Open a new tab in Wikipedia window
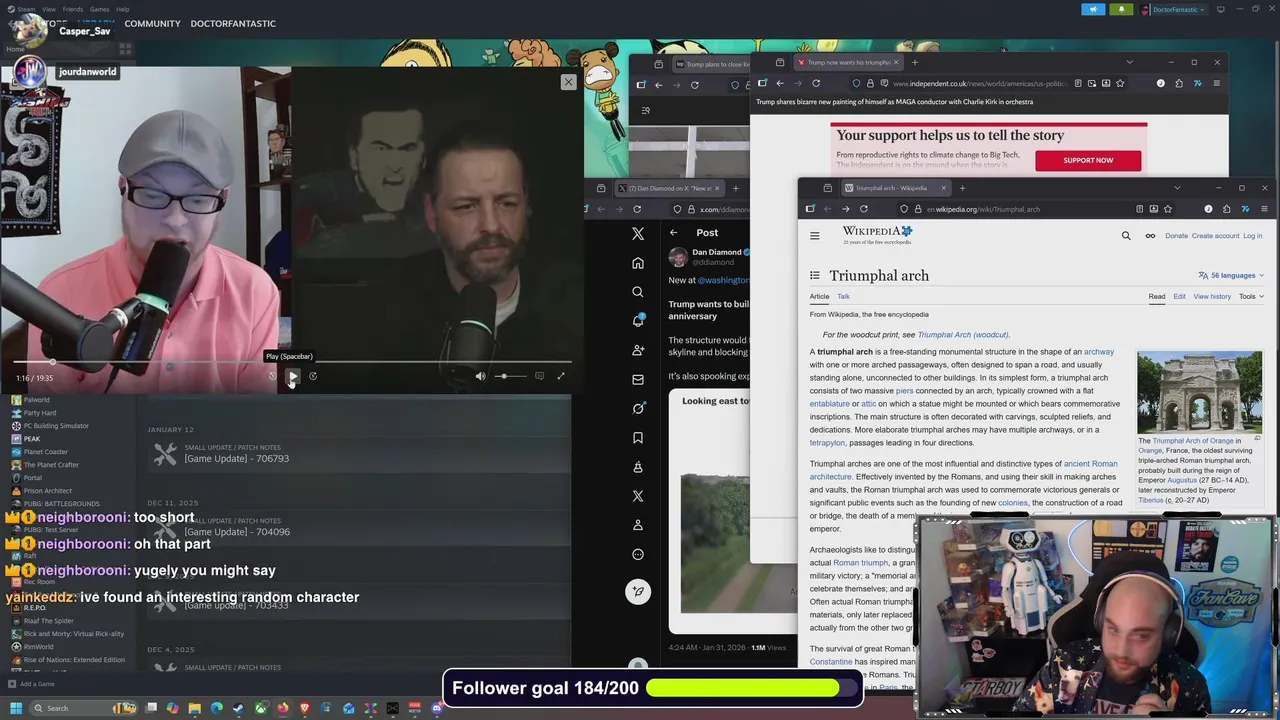Viewport: 1280px width, 720px height. (962, 188)
